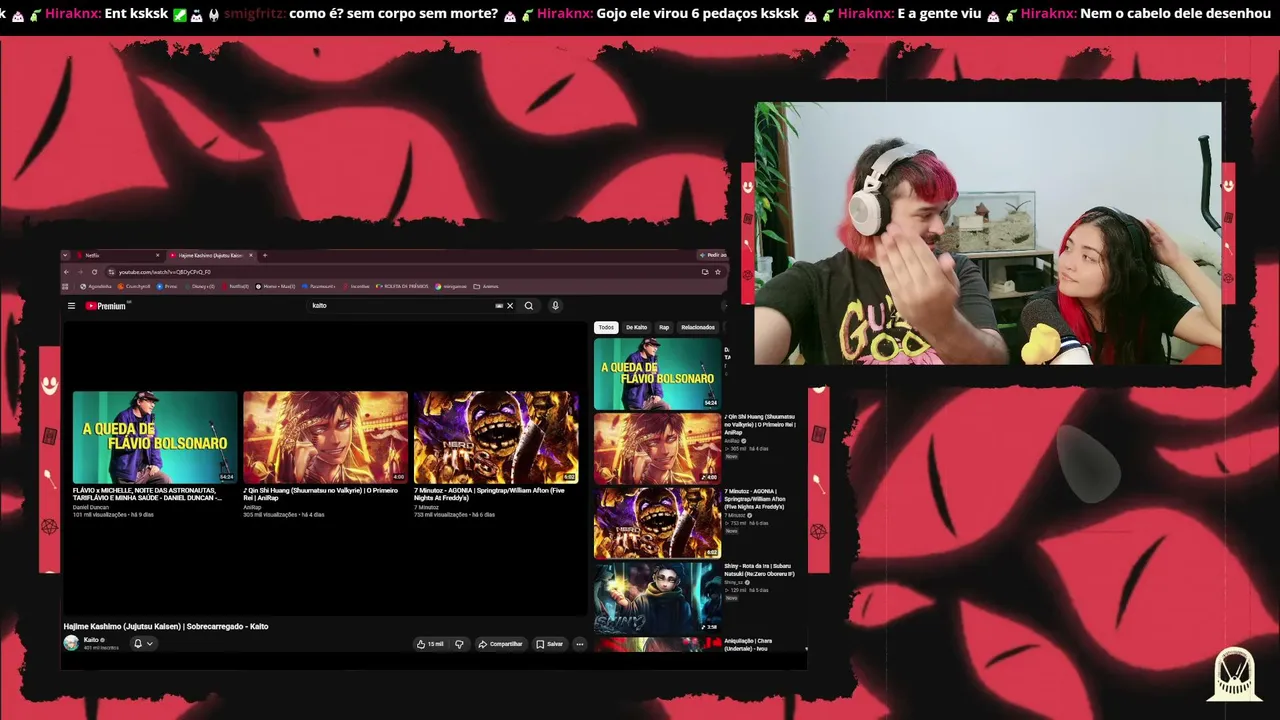Open the Prime bookmark
Screen dimensions: 1280x720
click(x=168, y=287)
